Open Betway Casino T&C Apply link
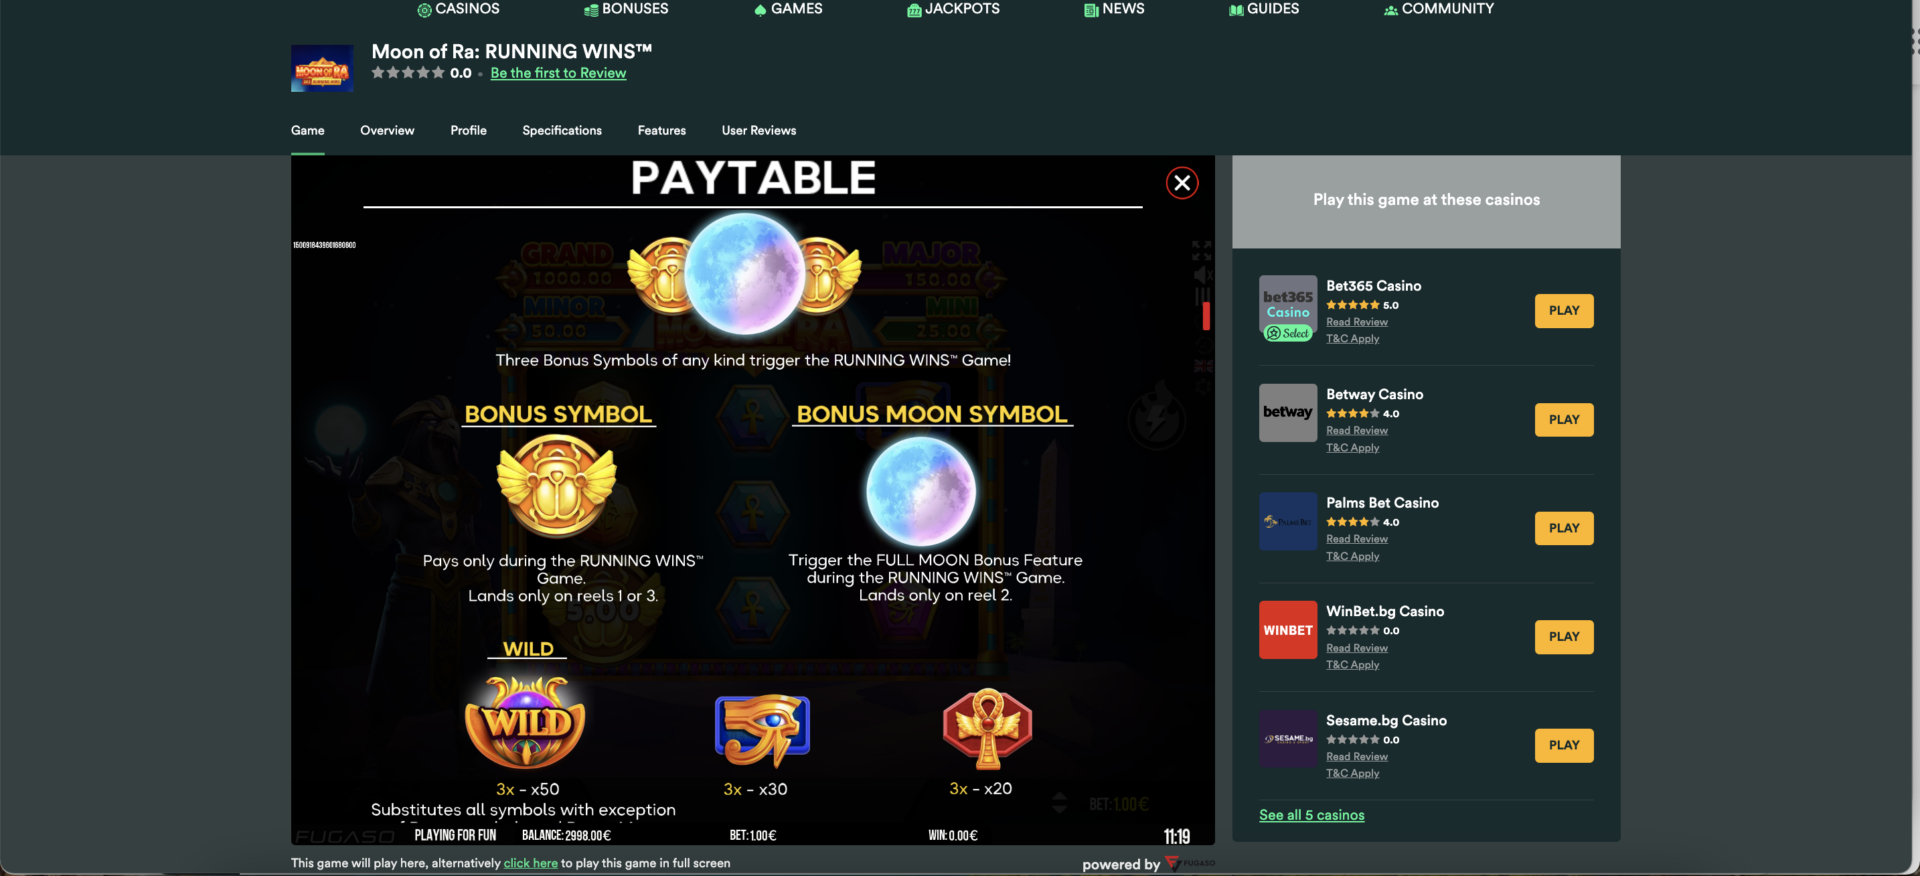 pyautogui.click(x=1353, y=448)
